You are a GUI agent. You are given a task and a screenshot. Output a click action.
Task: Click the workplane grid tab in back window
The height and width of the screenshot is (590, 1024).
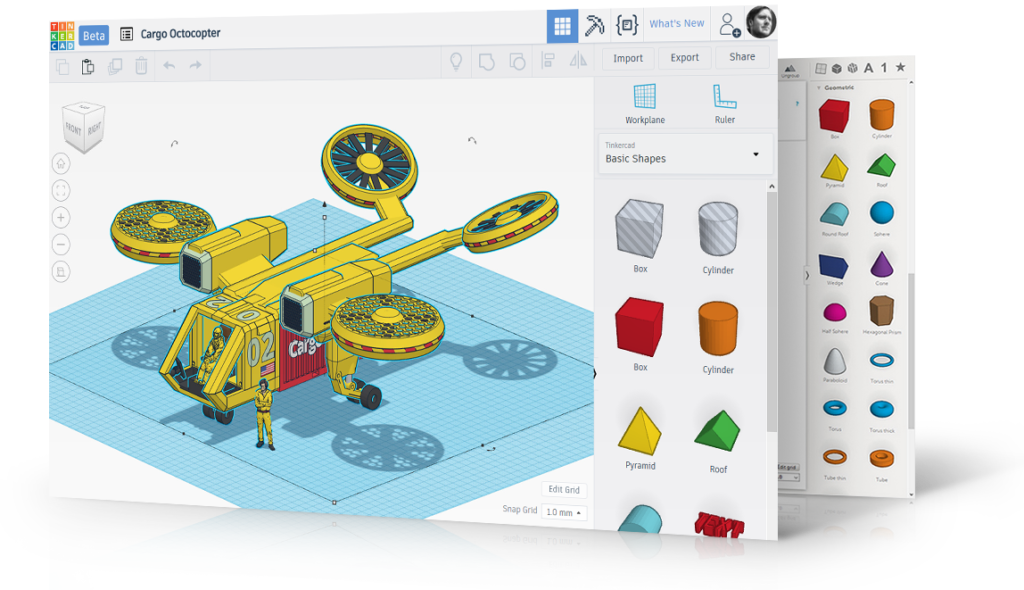pyautogui.click(x=821, y=69)
